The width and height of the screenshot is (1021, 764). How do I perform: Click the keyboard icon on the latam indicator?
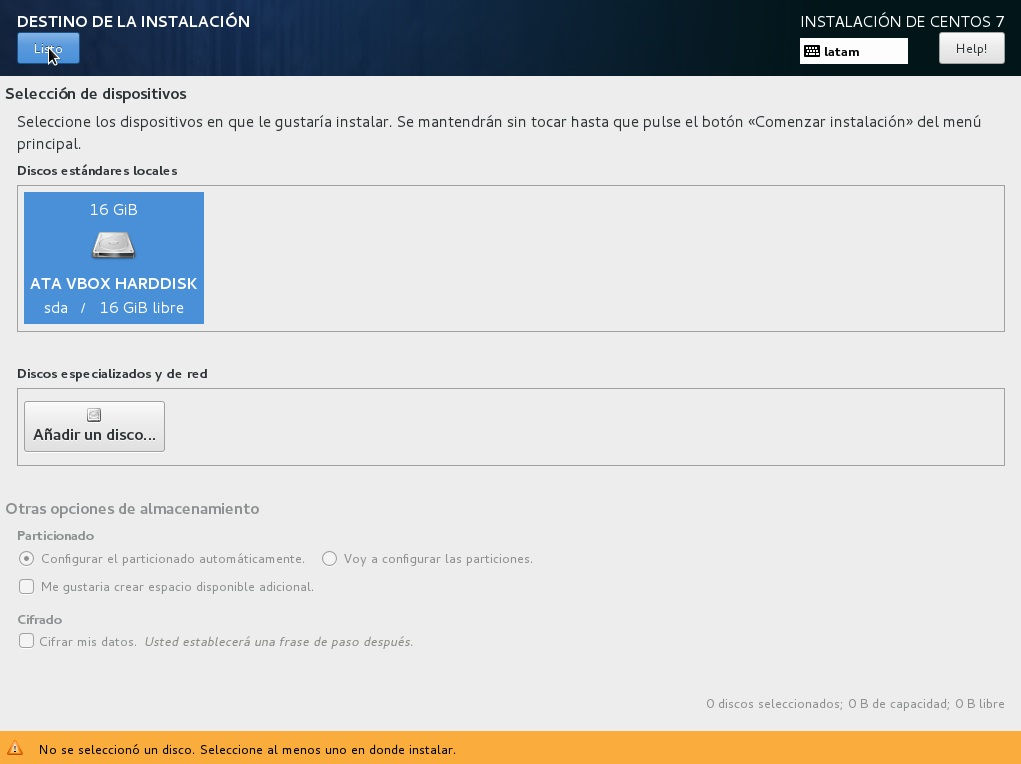[813, 50]
